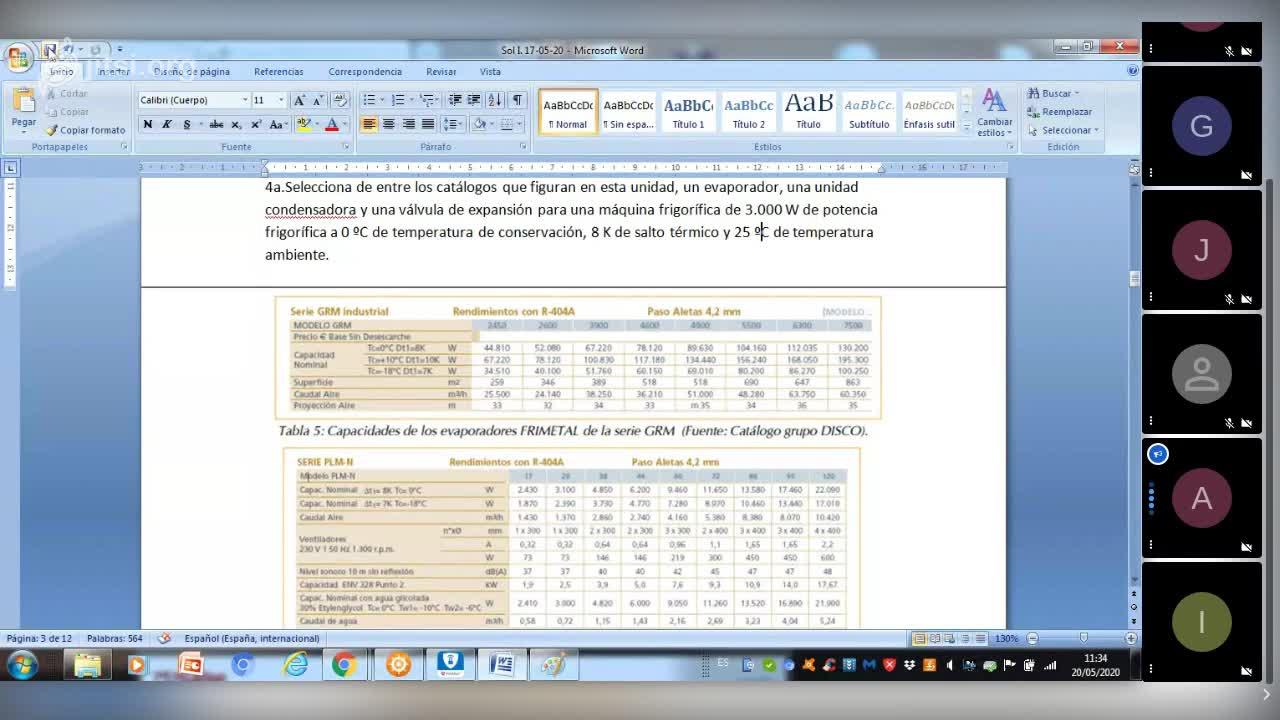Toggle show paragraph marks pilcrow
This screenshot has width=1280, height=720.
(x=517, y=100)
